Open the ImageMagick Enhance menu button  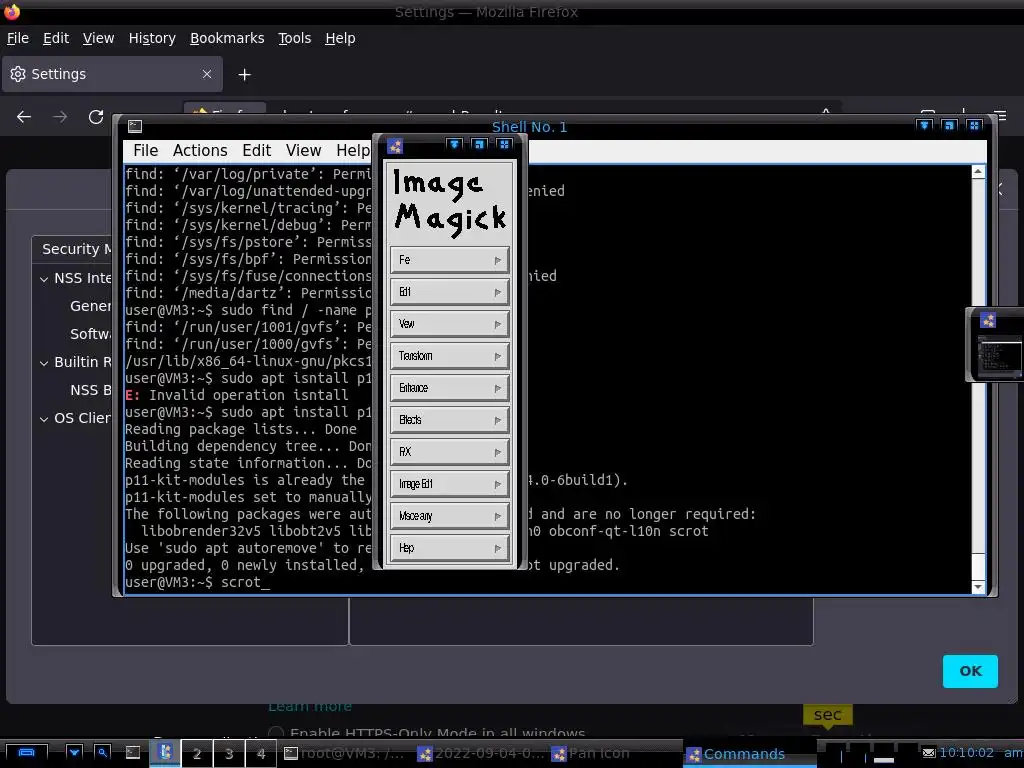pyautogui.click(x=449, y=388)
